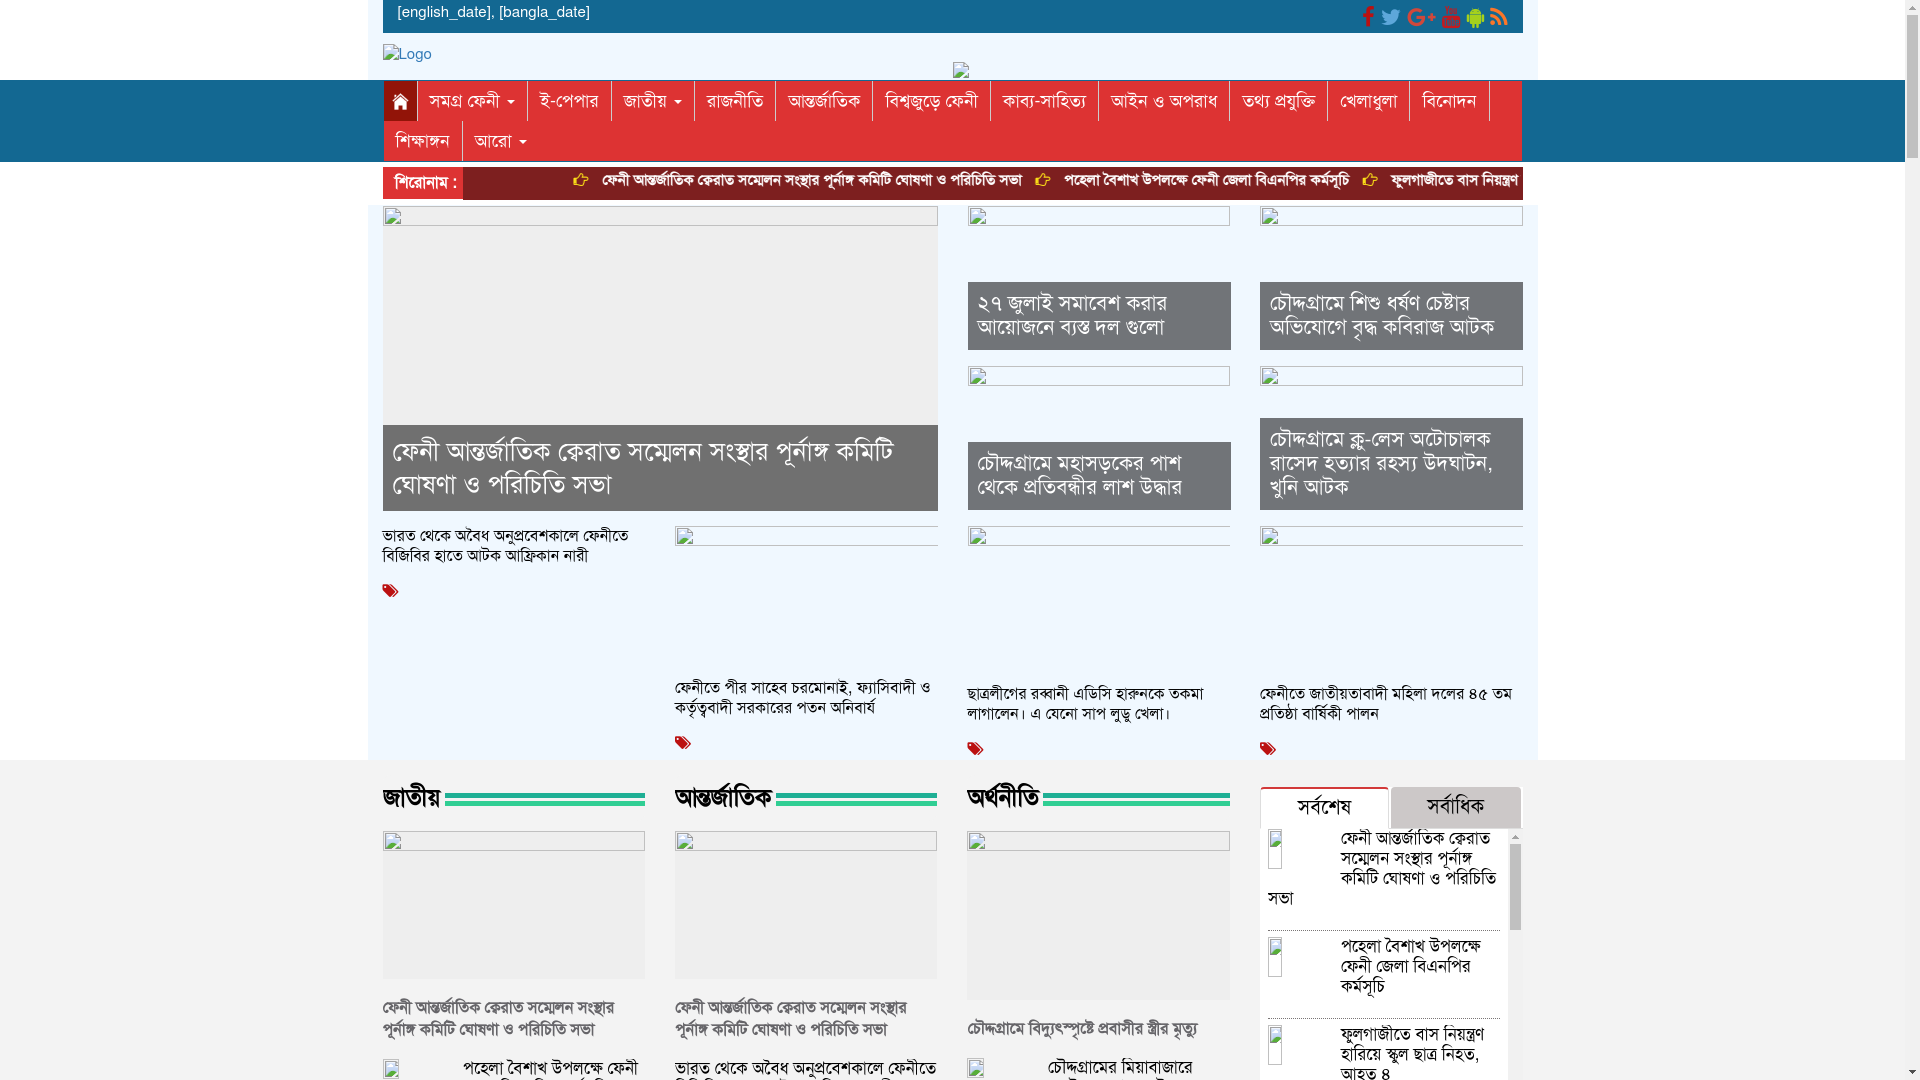Open lead story headline পূর্নাঙ্গ কমিটি ঘোষণা ও পরিচিতি সভা
1920x1080 pixels.
(642, 468)
